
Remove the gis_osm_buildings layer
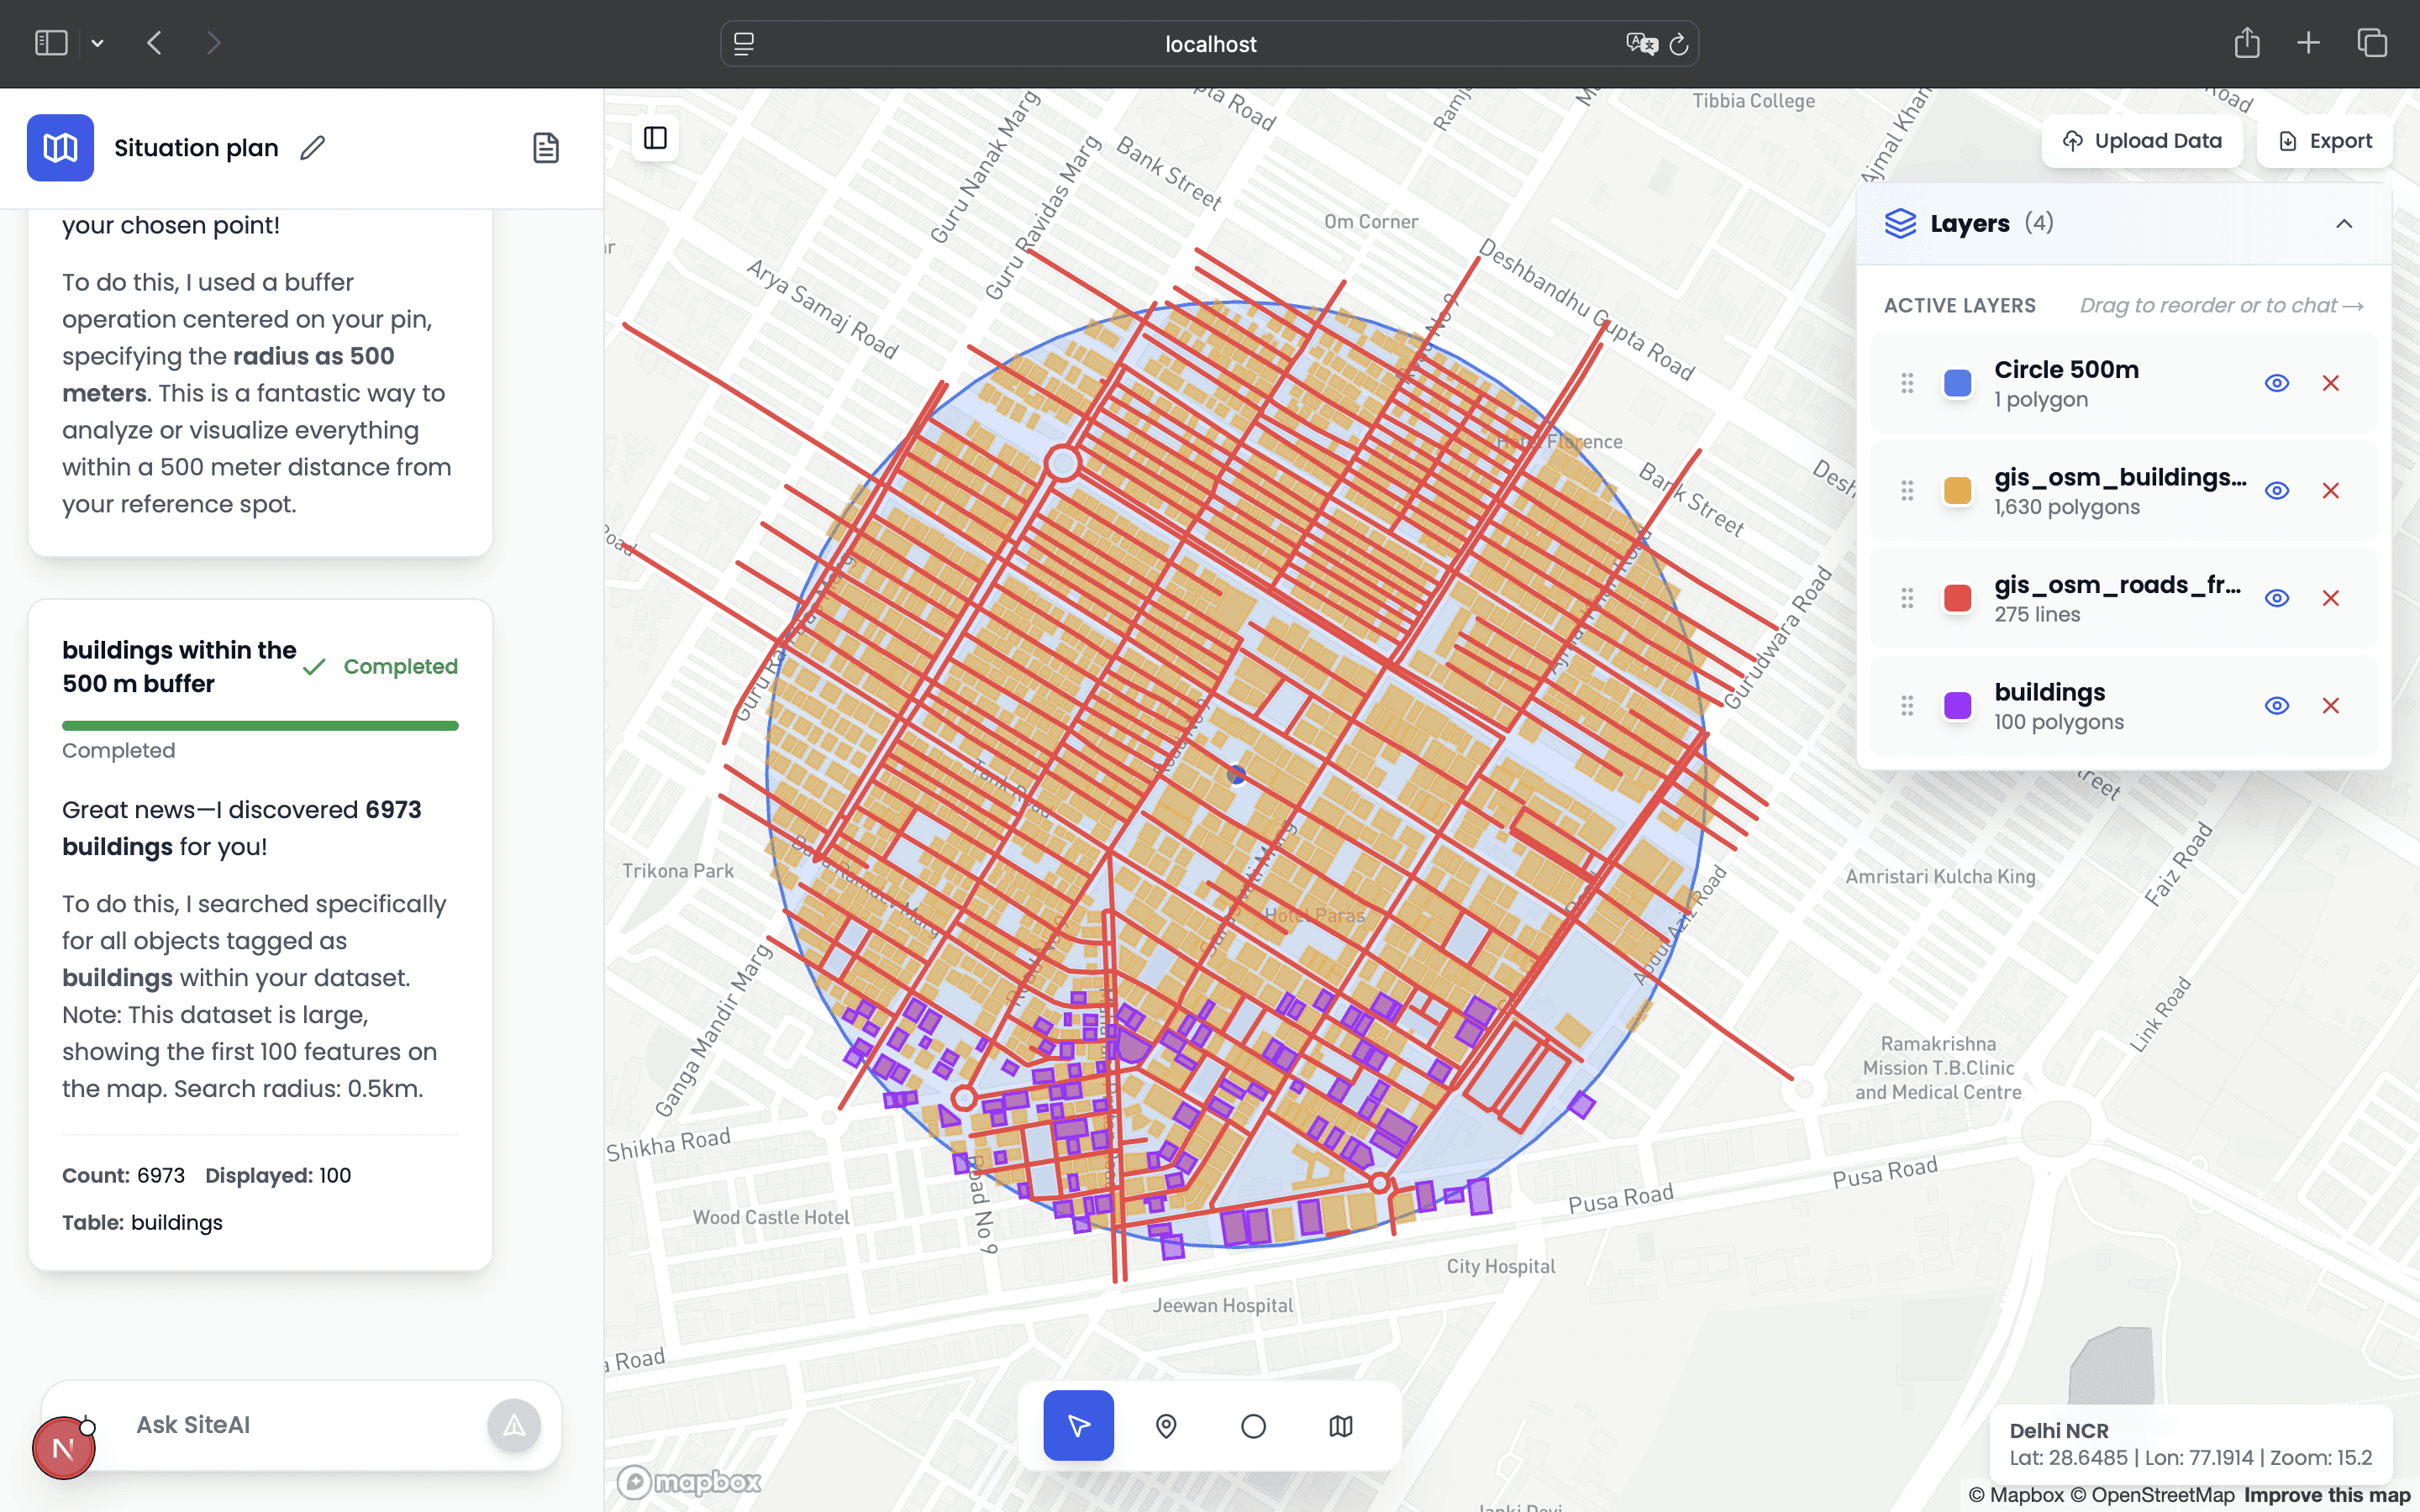tap(2331, 491)
